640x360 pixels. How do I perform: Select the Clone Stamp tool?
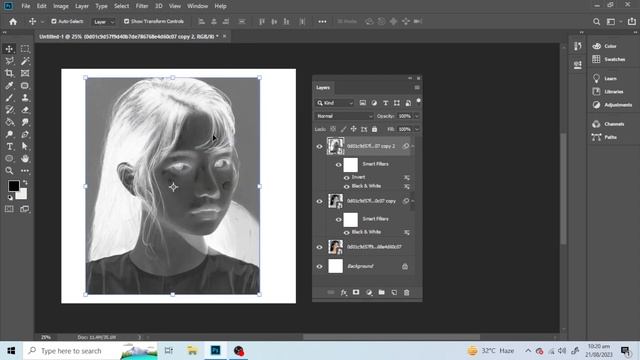point(25,98)
